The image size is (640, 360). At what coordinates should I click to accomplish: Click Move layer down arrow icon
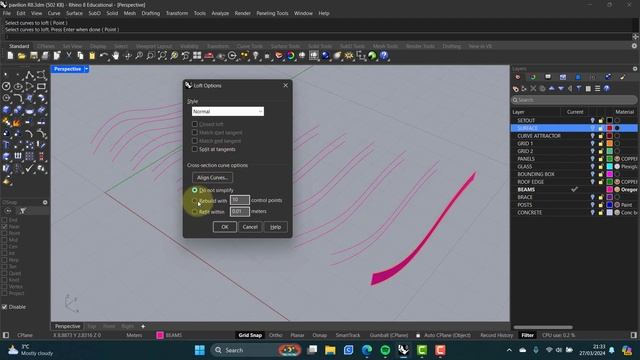(561, 89)
